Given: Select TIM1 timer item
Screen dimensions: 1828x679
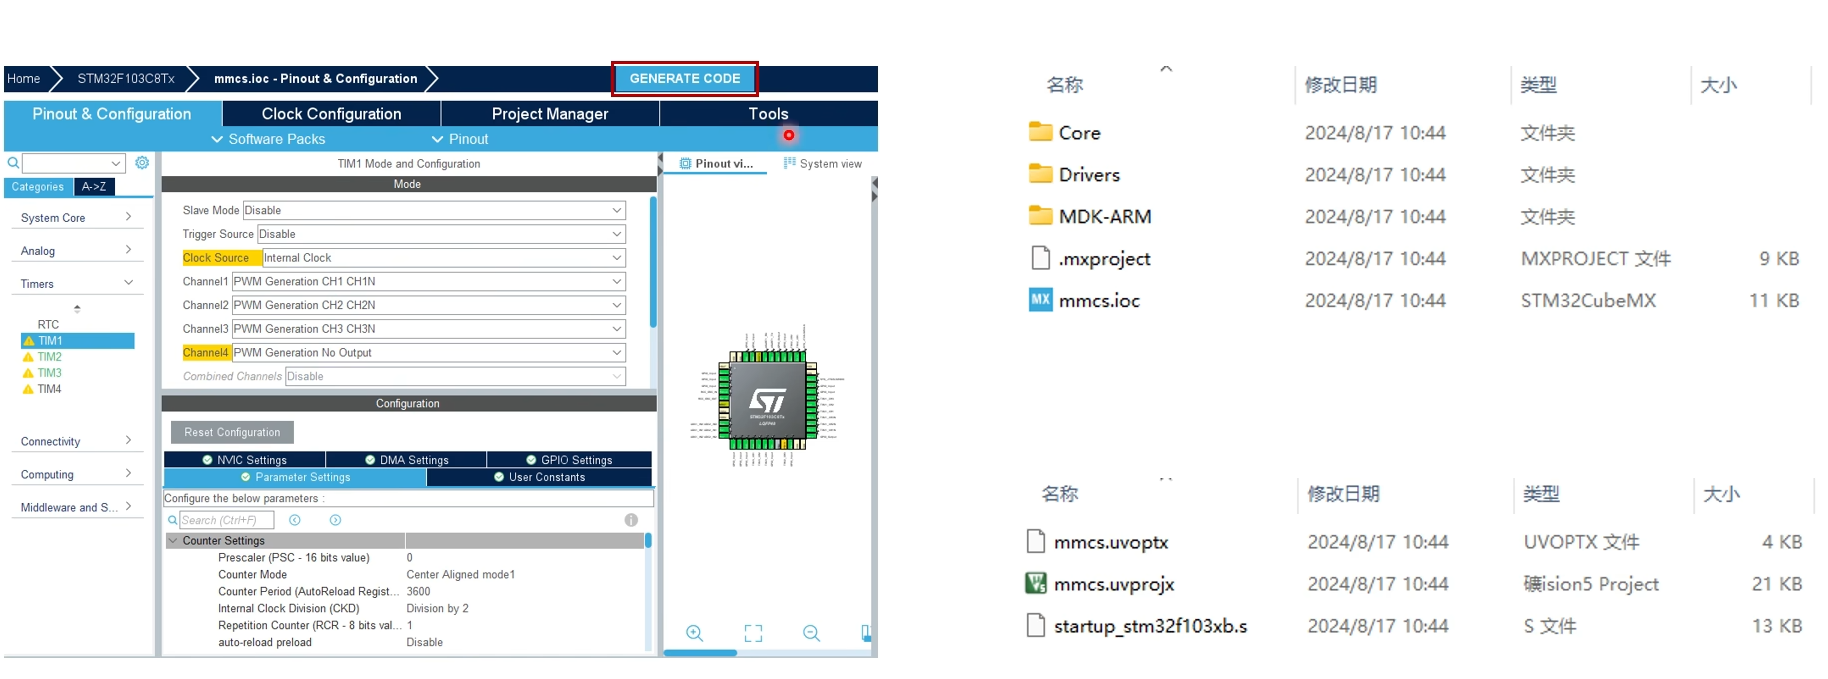Looking at the screenshot, I should pos(77,341).
